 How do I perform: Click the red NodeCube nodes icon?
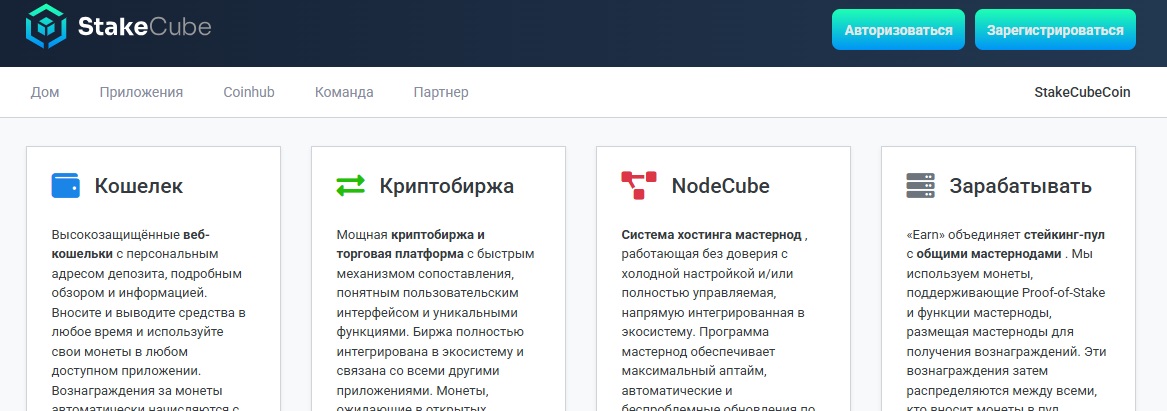pyautogui.click(x=639, y=185)
